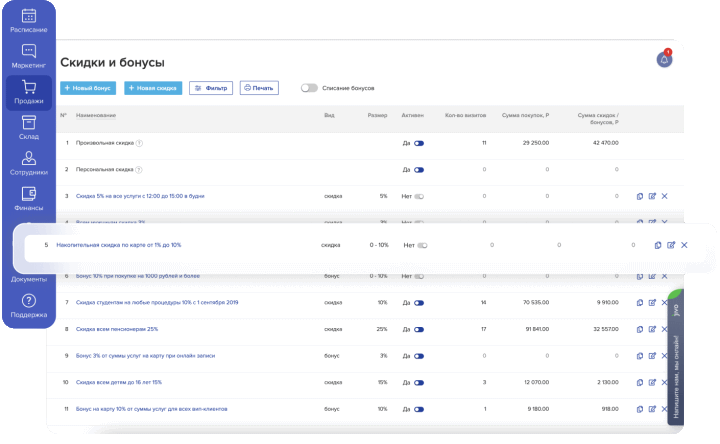Click the edit icon for discount row 5
Viewport: 720px width, 444px height.
point(671,245)
